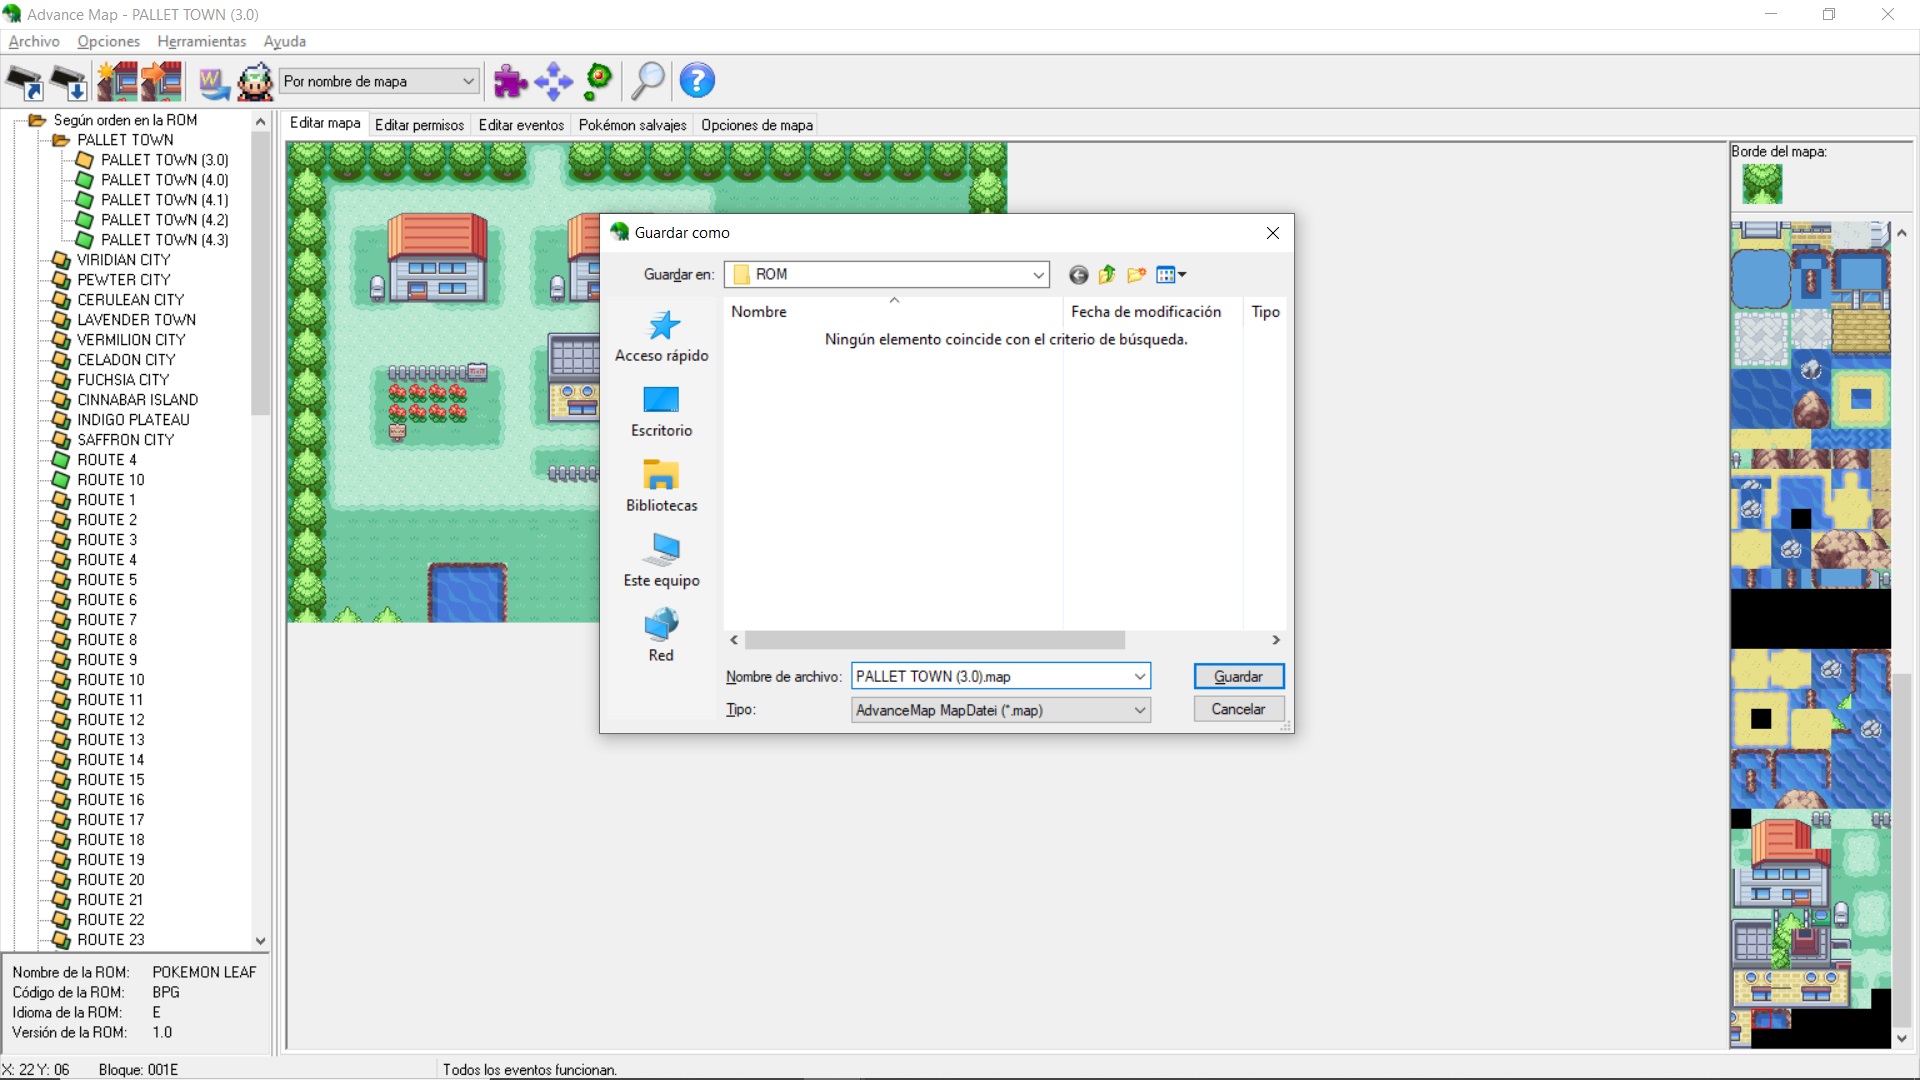Click the new map house icon
The image size is (1926, 1086).
click(117, 81)
